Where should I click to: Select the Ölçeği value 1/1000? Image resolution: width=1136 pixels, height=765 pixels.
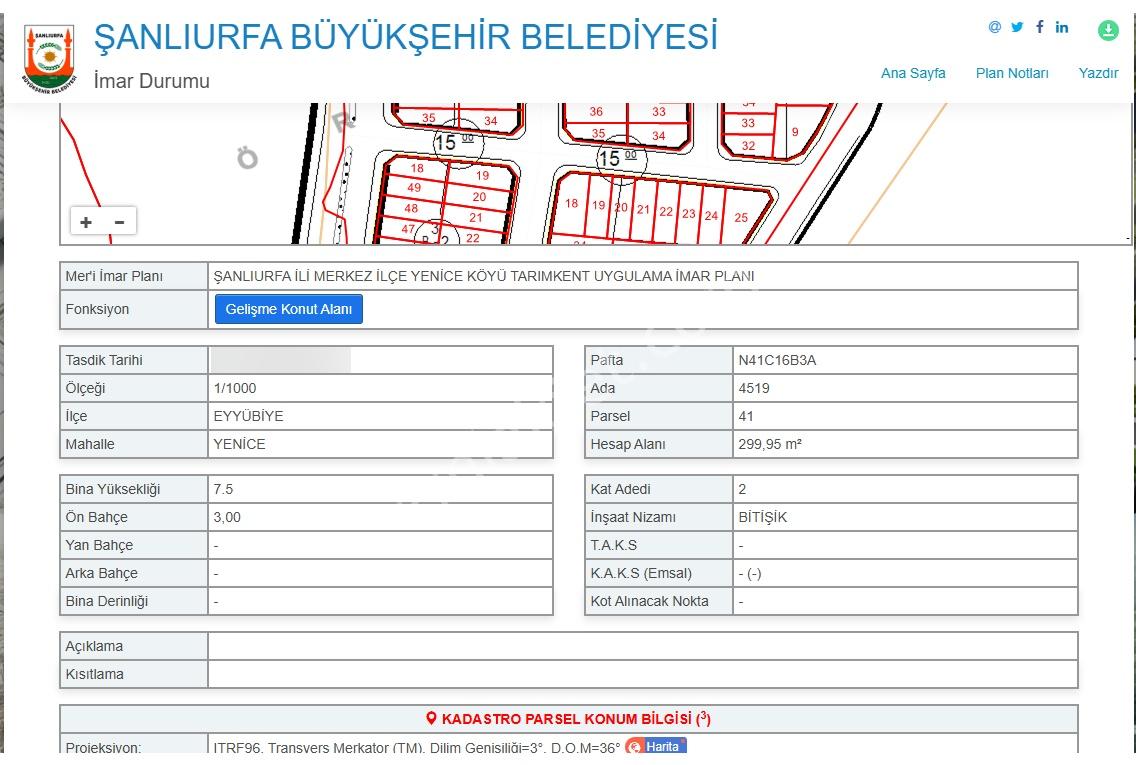tap(235, 388)
